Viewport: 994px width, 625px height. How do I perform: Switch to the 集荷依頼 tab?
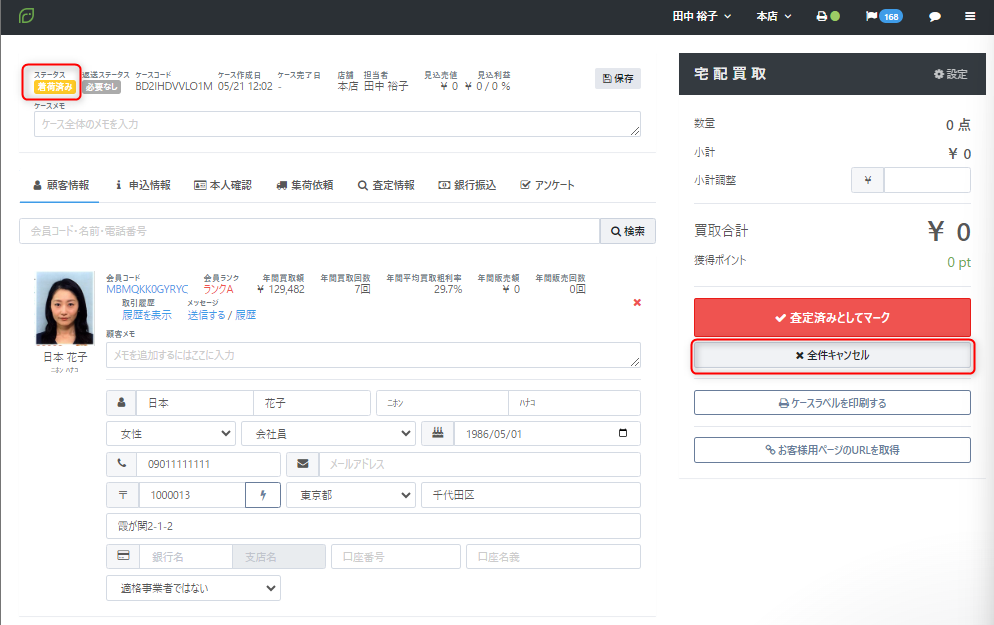304,185
